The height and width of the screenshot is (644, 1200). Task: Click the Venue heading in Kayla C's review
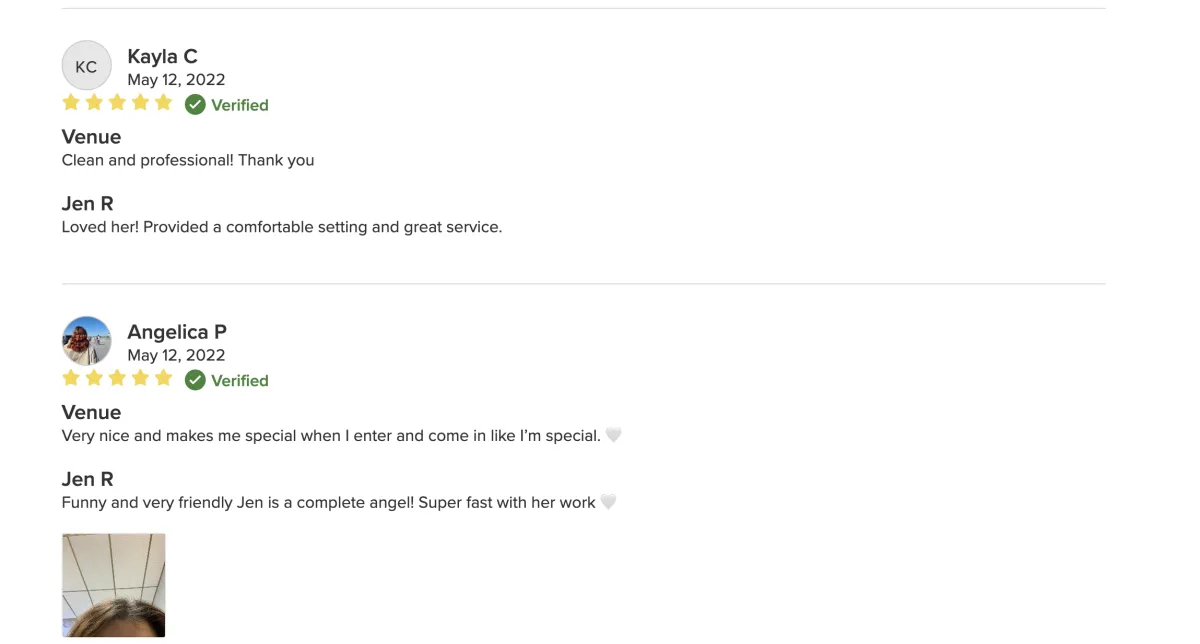click(91, 137)
